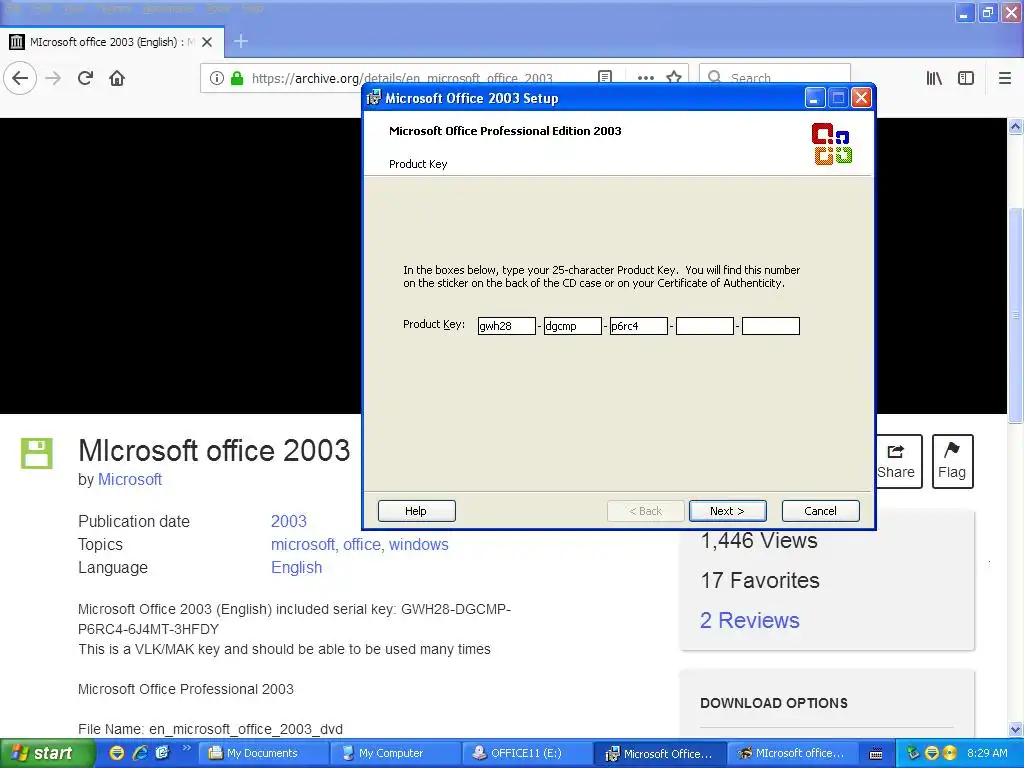Click the green software floppy icon
The width and height of the screenshot is (1024, 768).
tap(37, 453)
